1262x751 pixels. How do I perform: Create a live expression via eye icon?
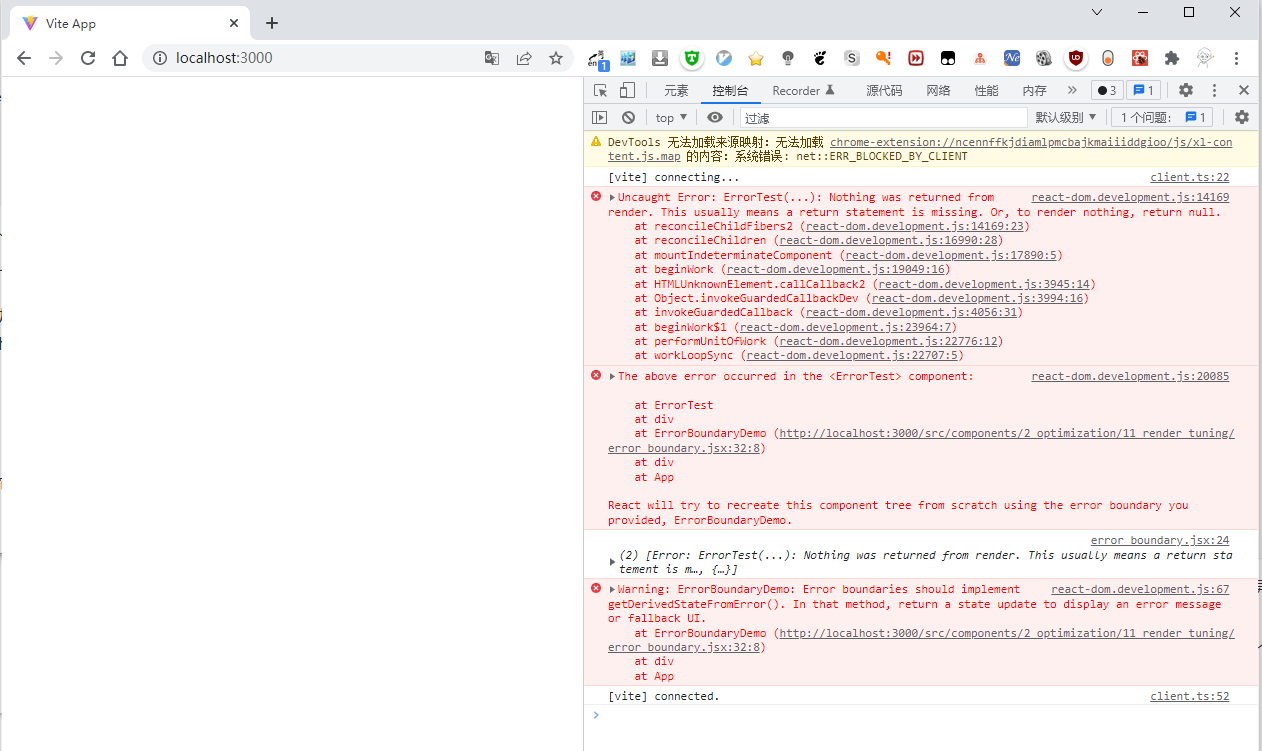tap(715, 117)
